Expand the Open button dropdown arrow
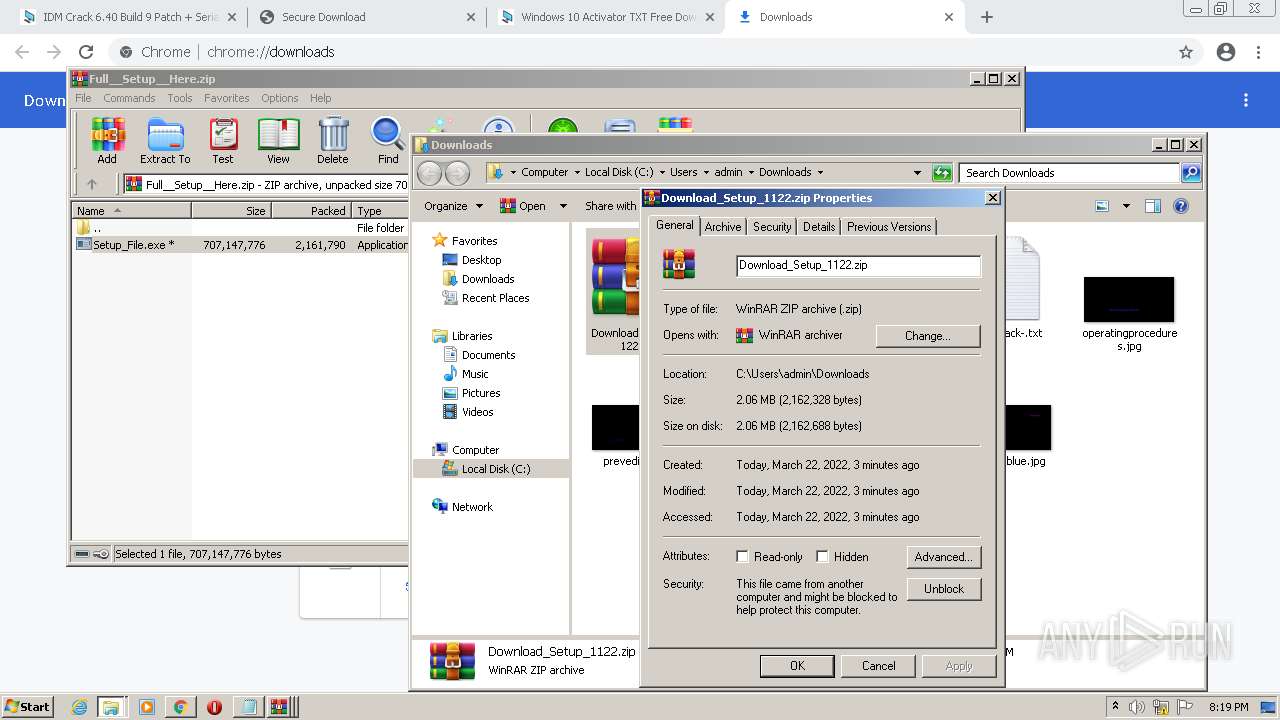1280x720 pixels. 563,206
